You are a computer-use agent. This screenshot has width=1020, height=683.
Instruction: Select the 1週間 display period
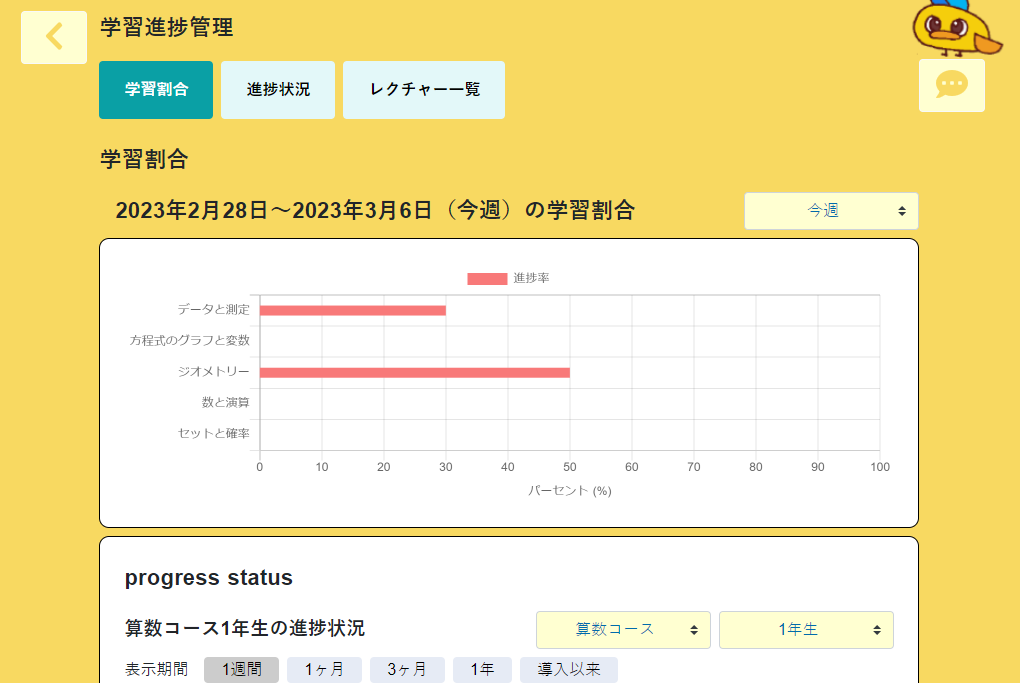pyautogui.click(x=241, y=670)
